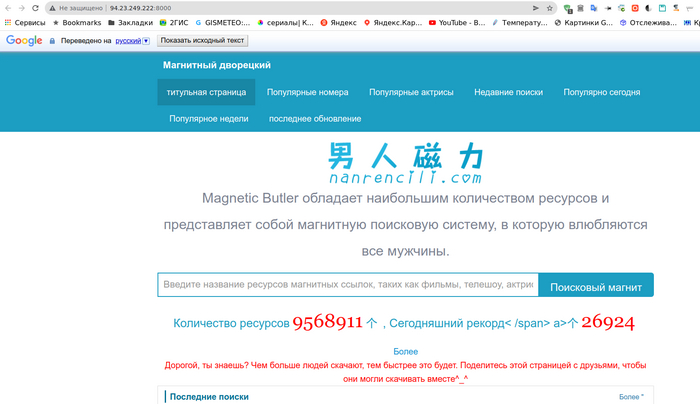700x404 pixels.
Task: Open the Google Translate extension icon
Action: click(x=594, y=8)
